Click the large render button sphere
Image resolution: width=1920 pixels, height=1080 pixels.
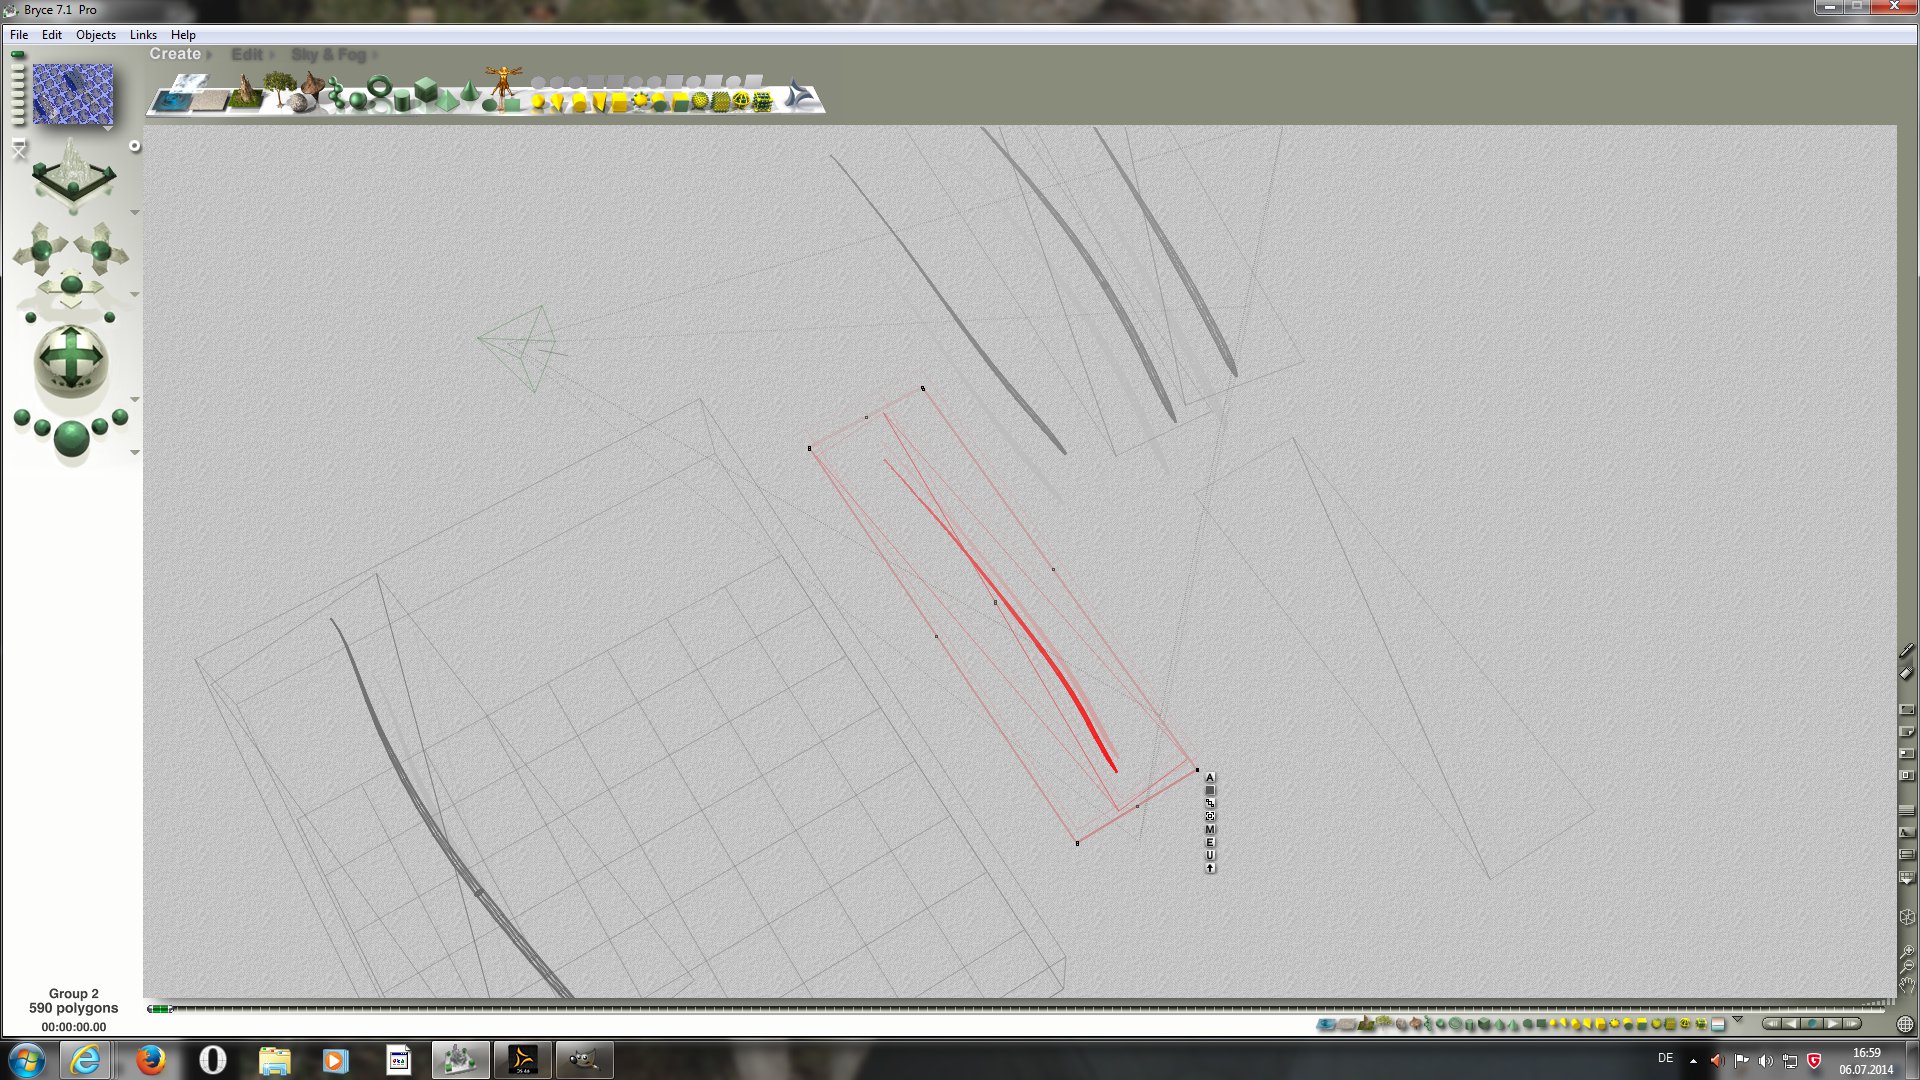(71, 438)
